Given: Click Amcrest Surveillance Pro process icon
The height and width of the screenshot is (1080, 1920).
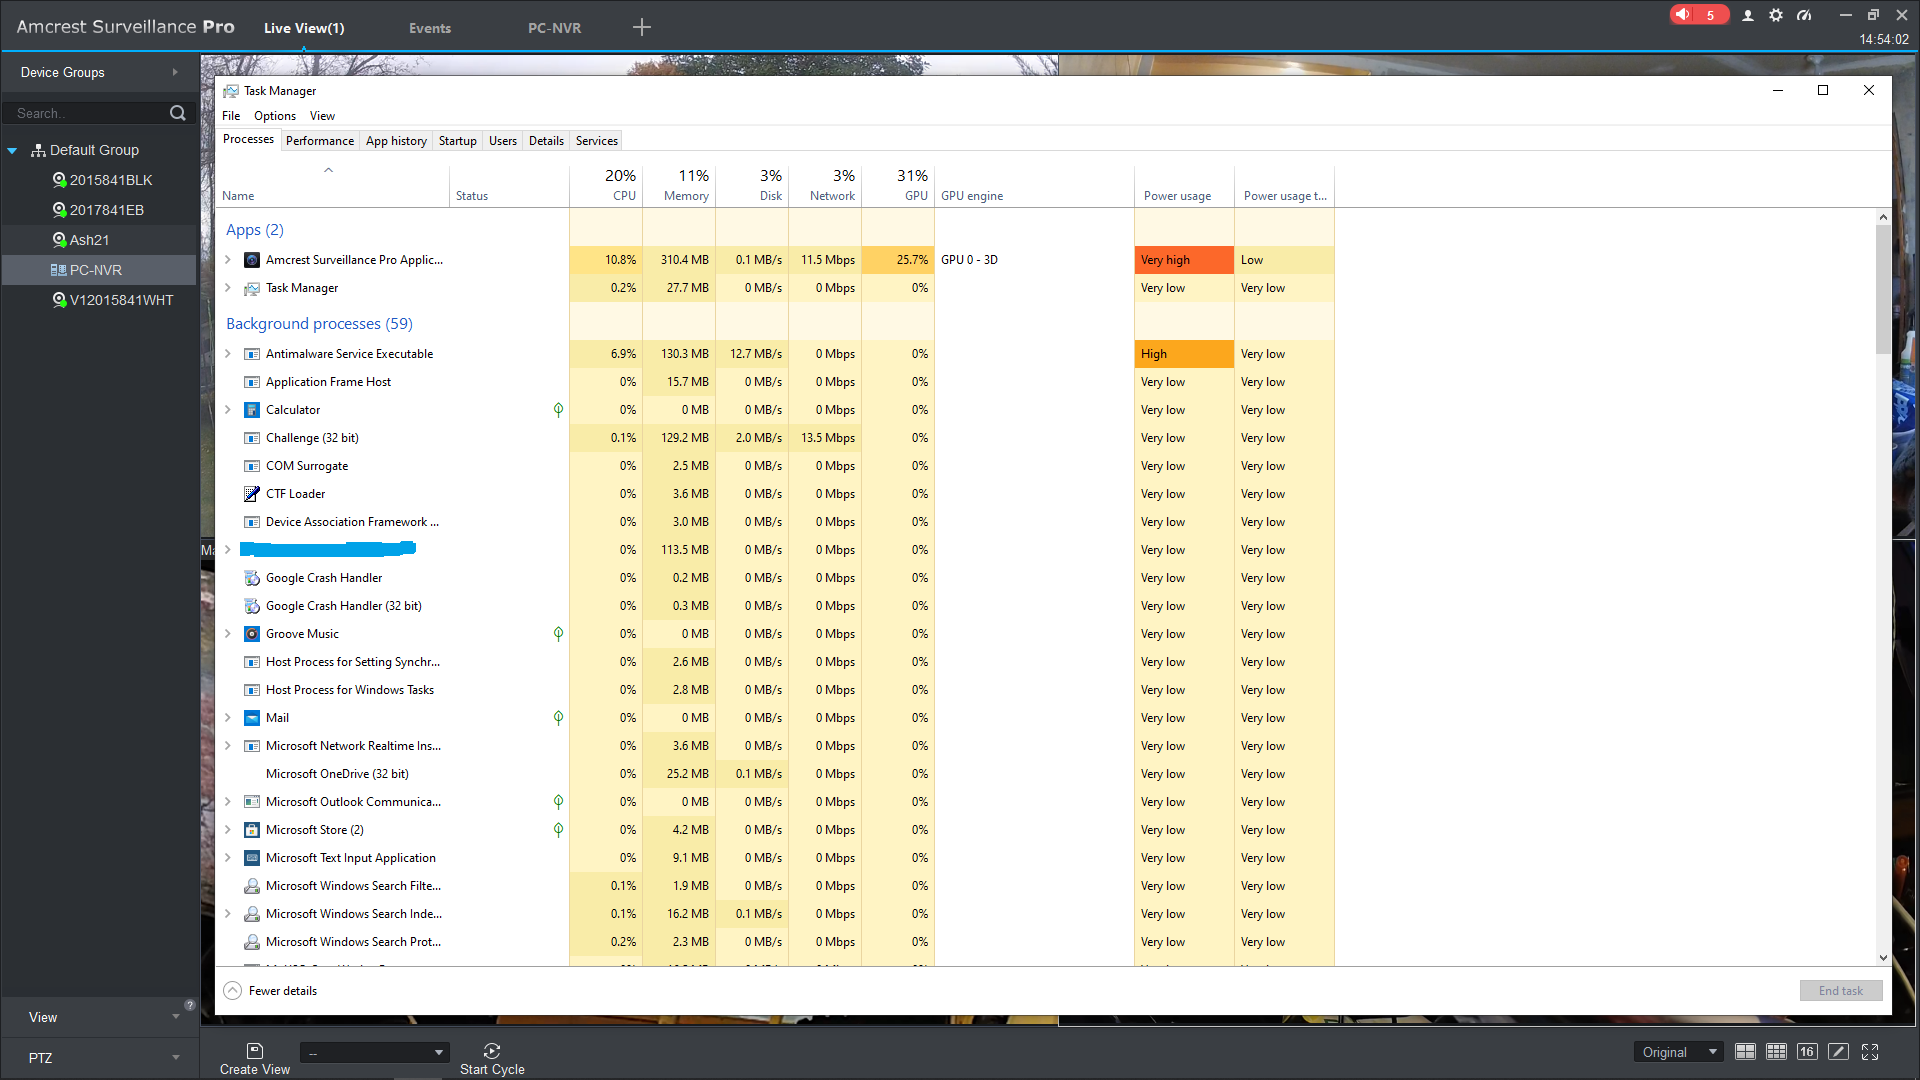Looking at the screenshot, I should click(252, 260).
